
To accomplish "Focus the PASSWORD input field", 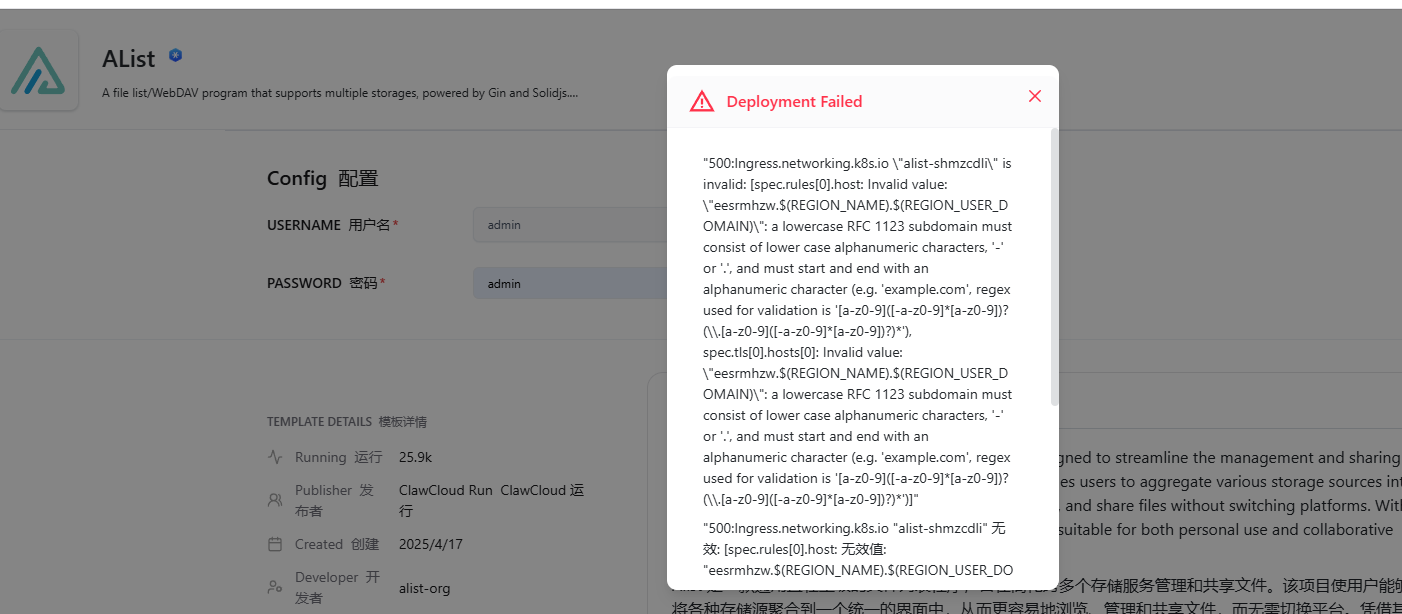I will 570,283.
